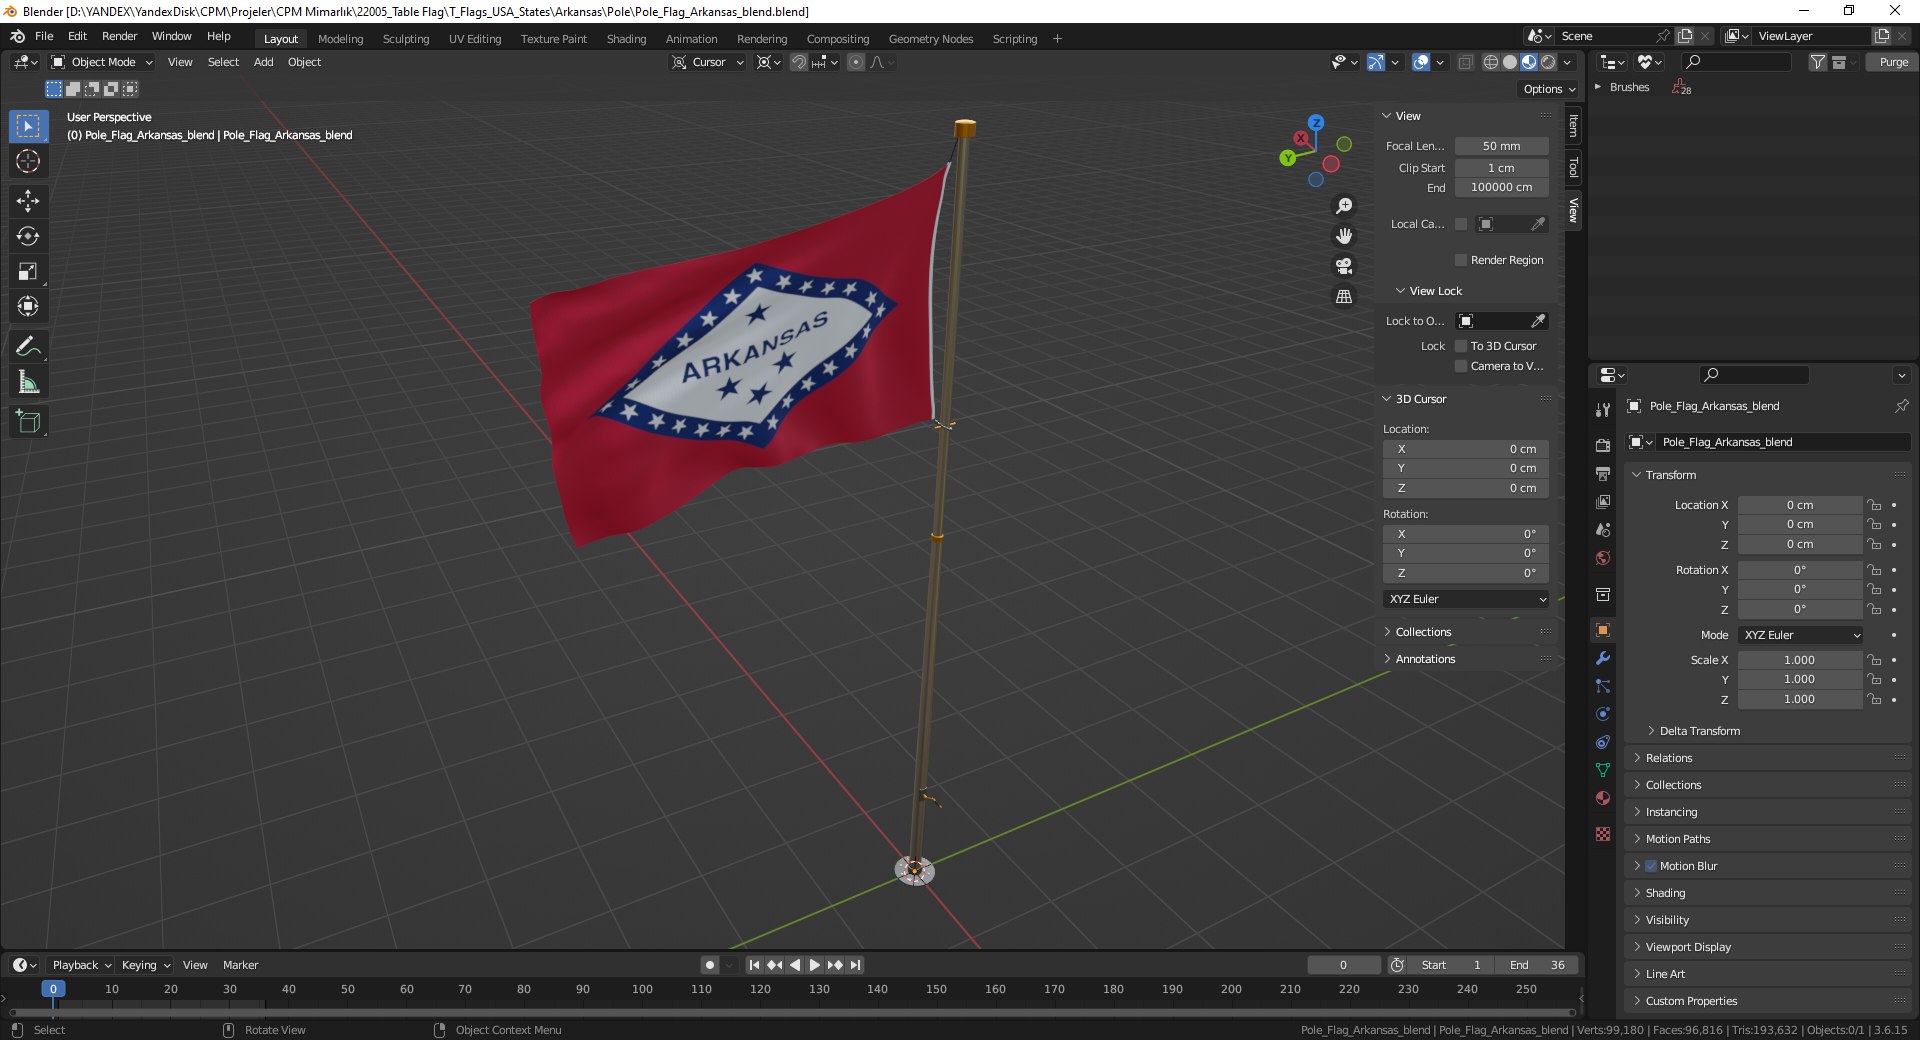
Task: Select the Move tool in the left toolbar
Action: pos(28,200)
